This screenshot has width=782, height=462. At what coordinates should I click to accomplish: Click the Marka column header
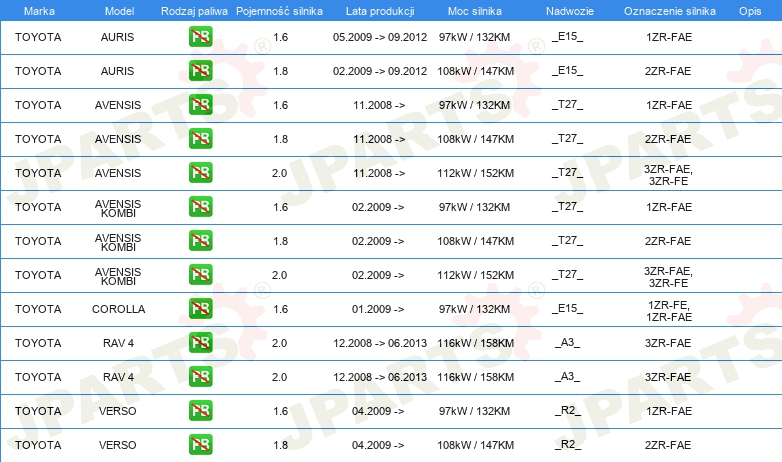click(39, 11)
